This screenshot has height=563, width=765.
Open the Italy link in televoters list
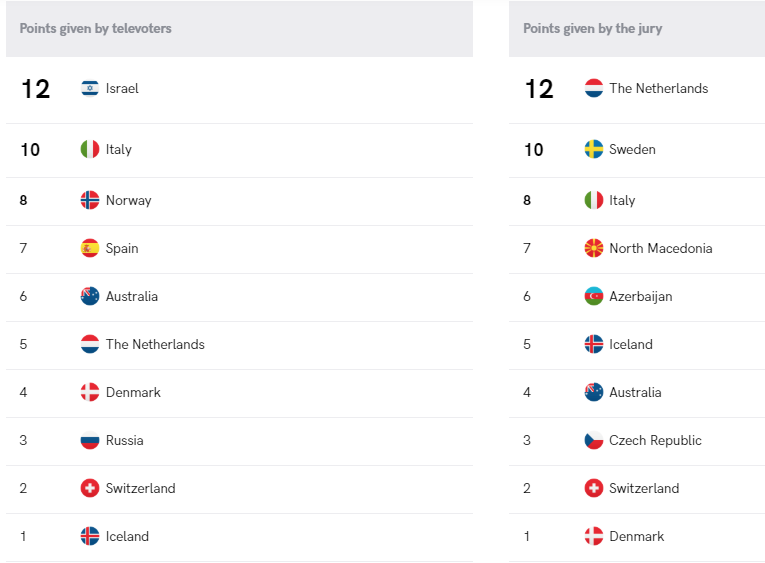pyautogui.click(x=119, y=149)
